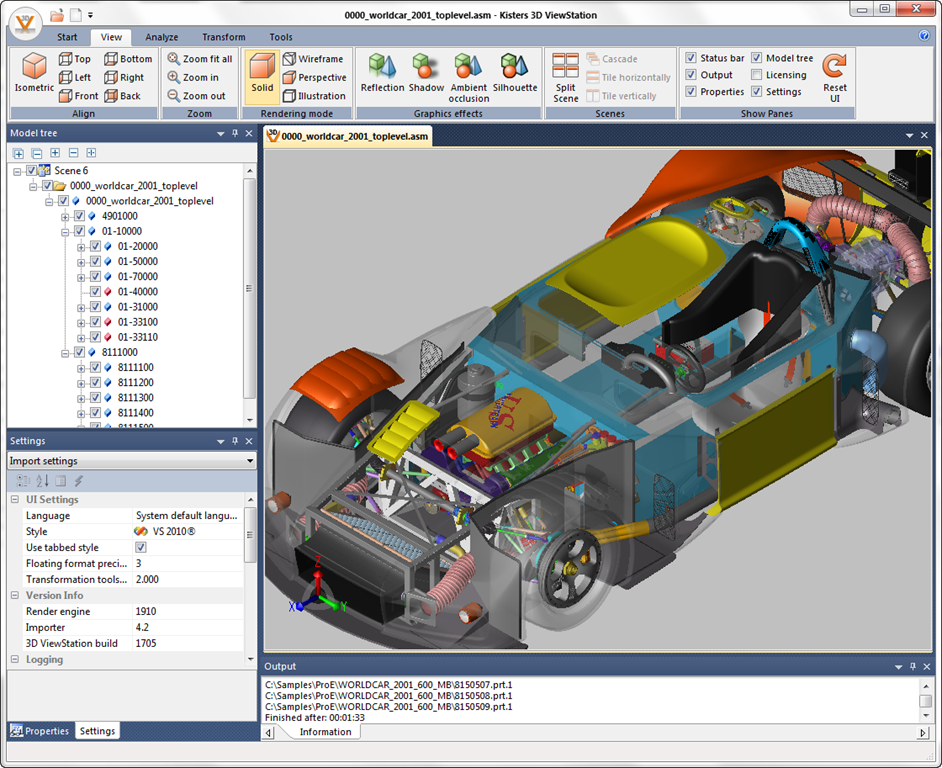Enable the Shadow graphics effect
The height and width of the screenshot is (768, 942).
pos(426,73)
